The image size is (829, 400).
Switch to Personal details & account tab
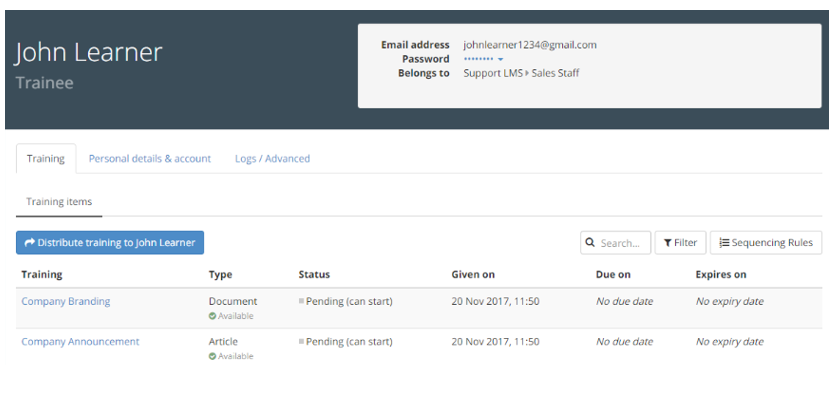tap(150, 158)
